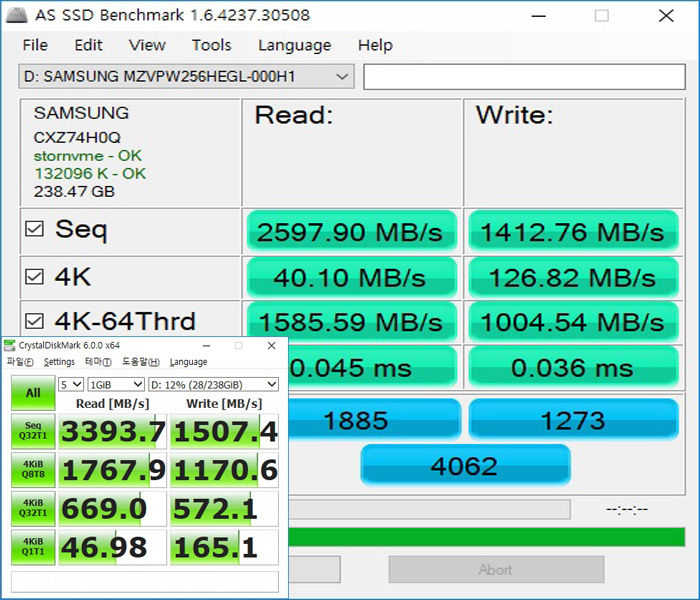Viewport: 700px width, 600px height.
Task: Click the Seq read result 2597.90 MB/s
Action: (351, 232)
